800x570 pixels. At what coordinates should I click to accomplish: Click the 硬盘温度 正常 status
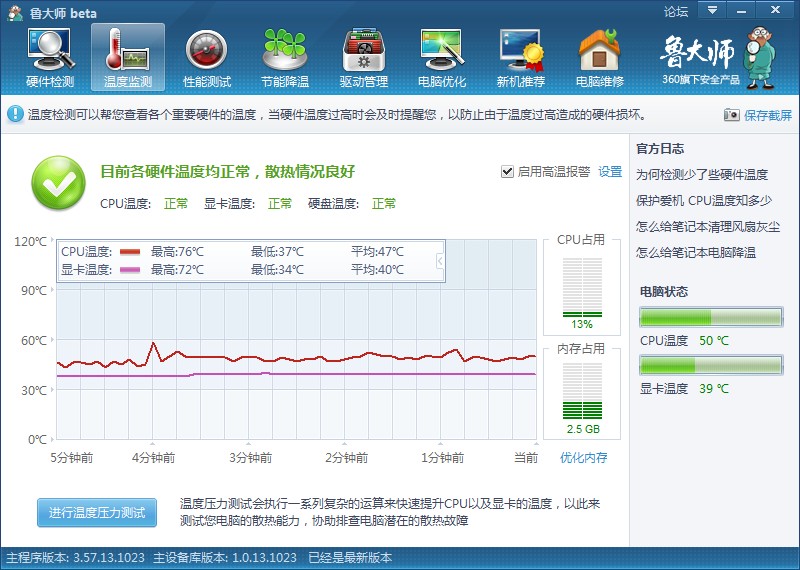click(x=384, y=204)
